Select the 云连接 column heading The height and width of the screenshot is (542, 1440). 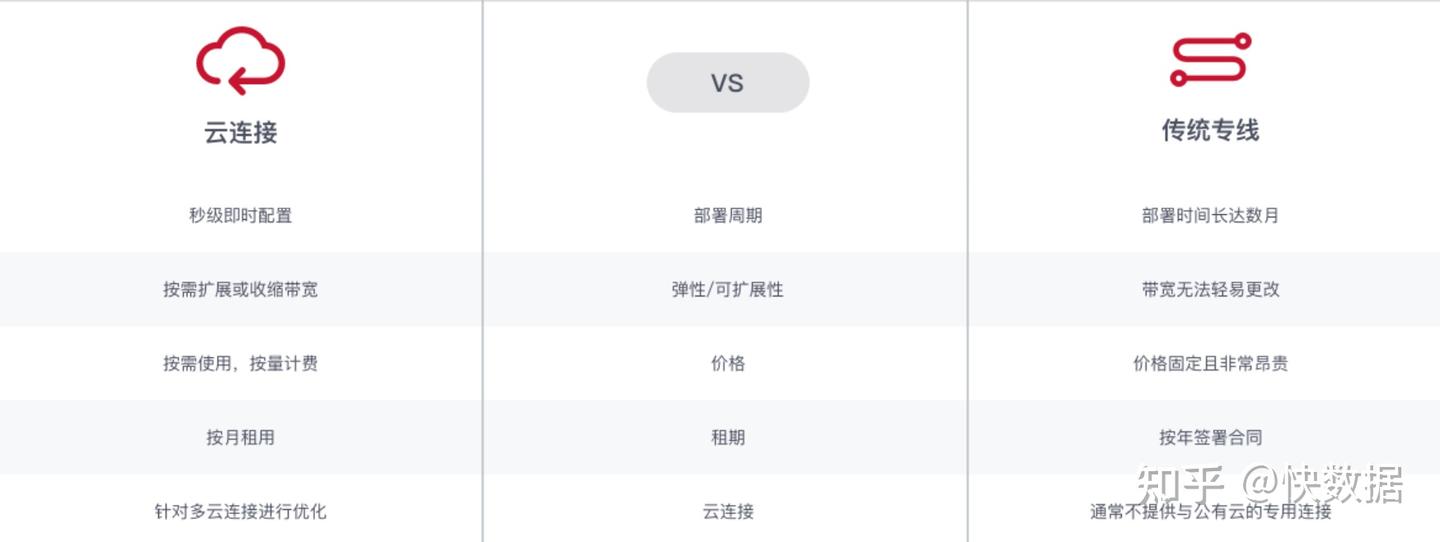(240, 132)
